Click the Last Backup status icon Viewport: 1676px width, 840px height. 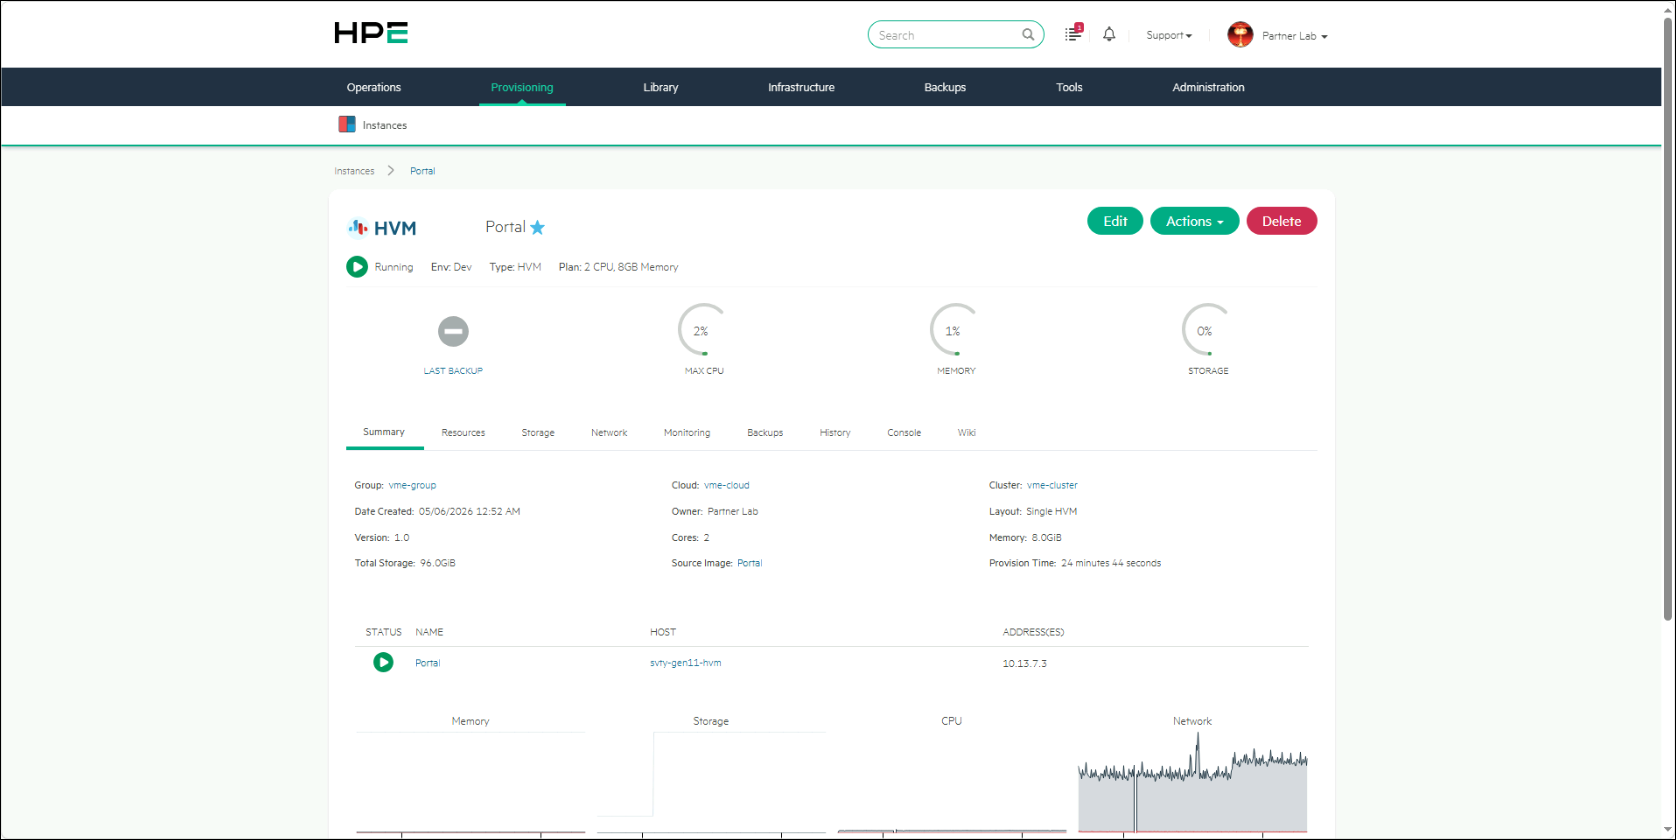pyautogui.click(x=453, y=331)
